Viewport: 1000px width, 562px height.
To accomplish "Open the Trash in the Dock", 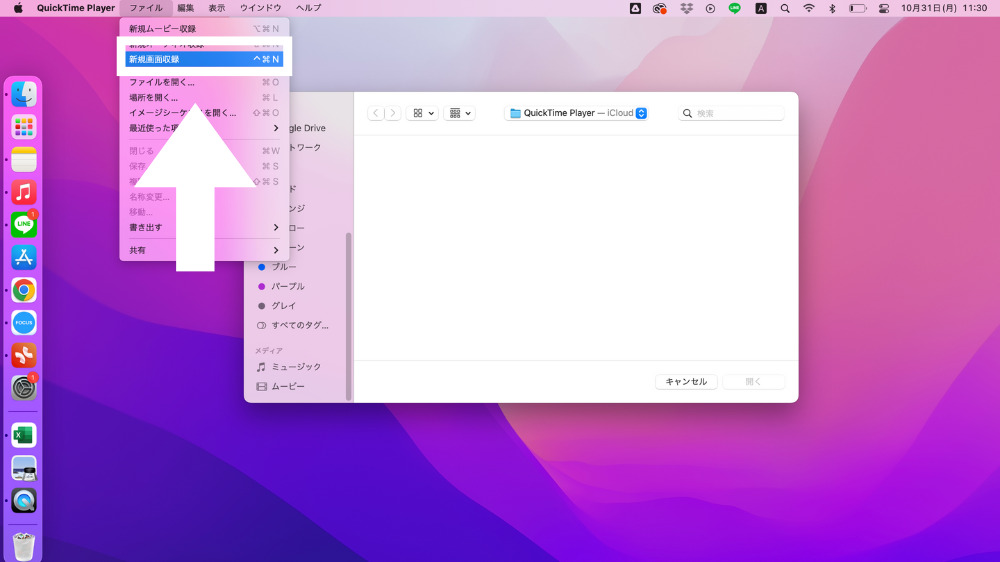I will (24, 546).
